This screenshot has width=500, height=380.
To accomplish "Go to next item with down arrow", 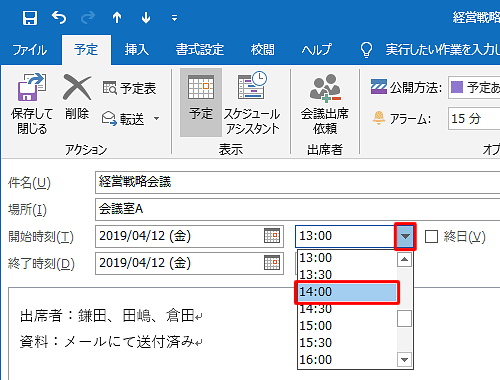I will 146,17.
